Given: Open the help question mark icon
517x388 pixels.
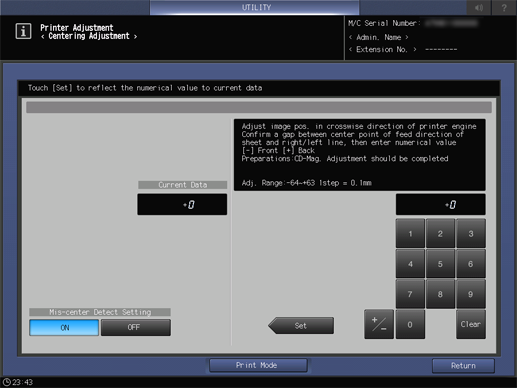Looking at the screenshot, I should [504, 7].
